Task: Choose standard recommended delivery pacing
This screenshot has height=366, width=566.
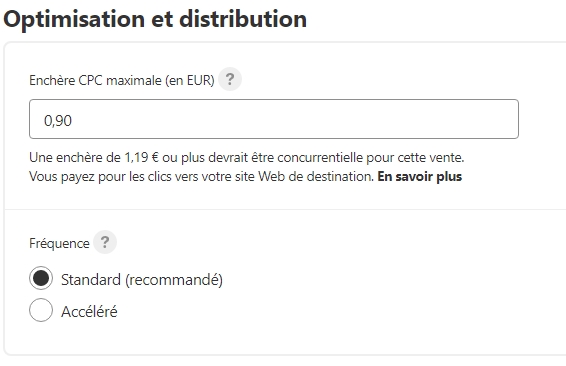Action: click(41, 278)
